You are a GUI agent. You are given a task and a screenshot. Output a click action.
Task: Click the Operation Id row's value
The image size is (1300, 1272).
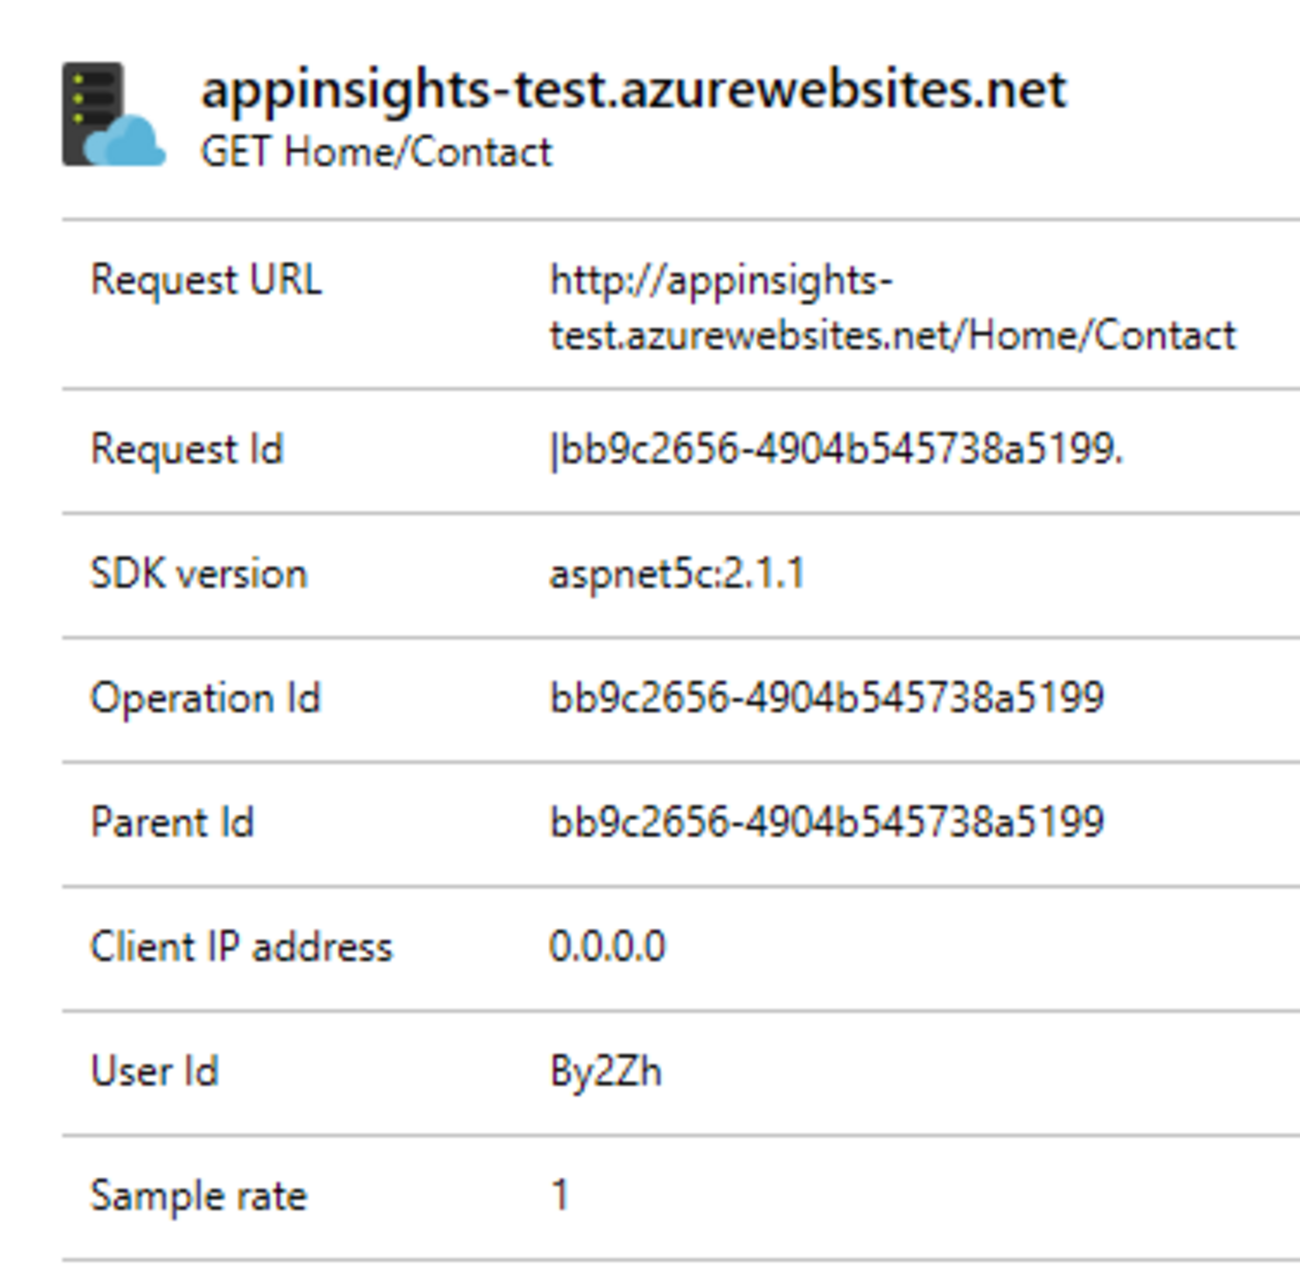827,698
